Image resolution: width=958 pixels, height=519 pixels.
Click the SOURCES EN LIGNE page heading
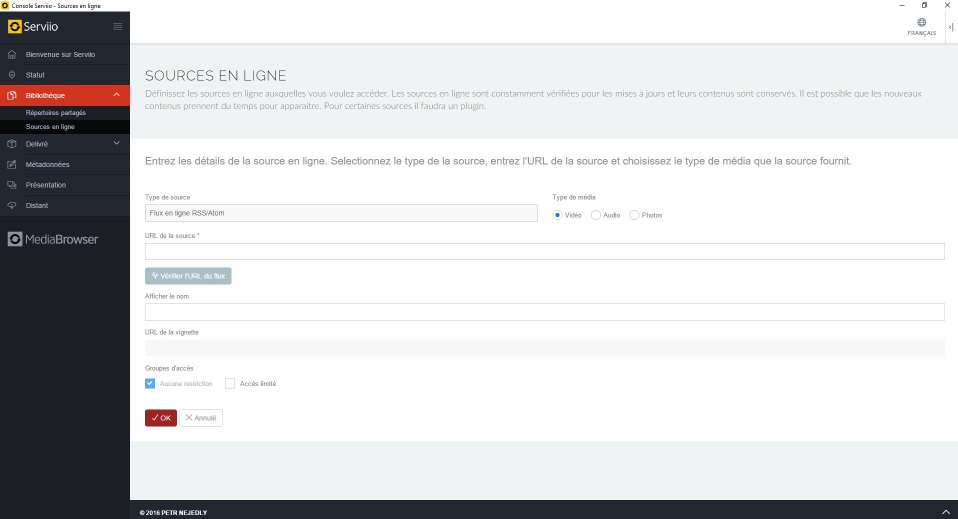pos(216,76)
